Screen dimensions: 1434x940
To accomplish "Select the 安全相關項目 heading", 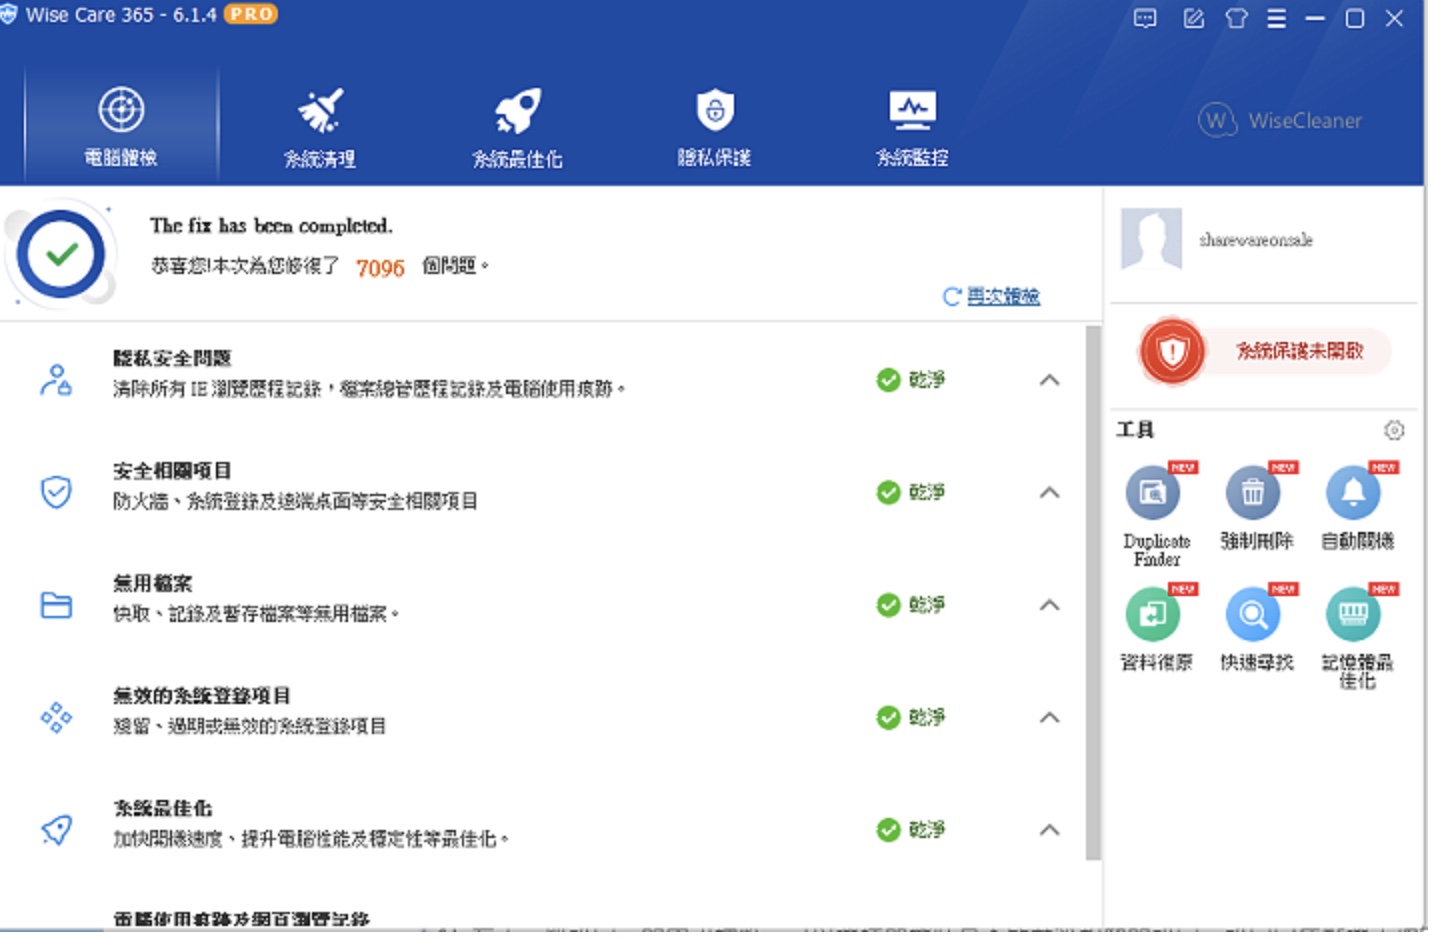I will [x=172, y=470].
